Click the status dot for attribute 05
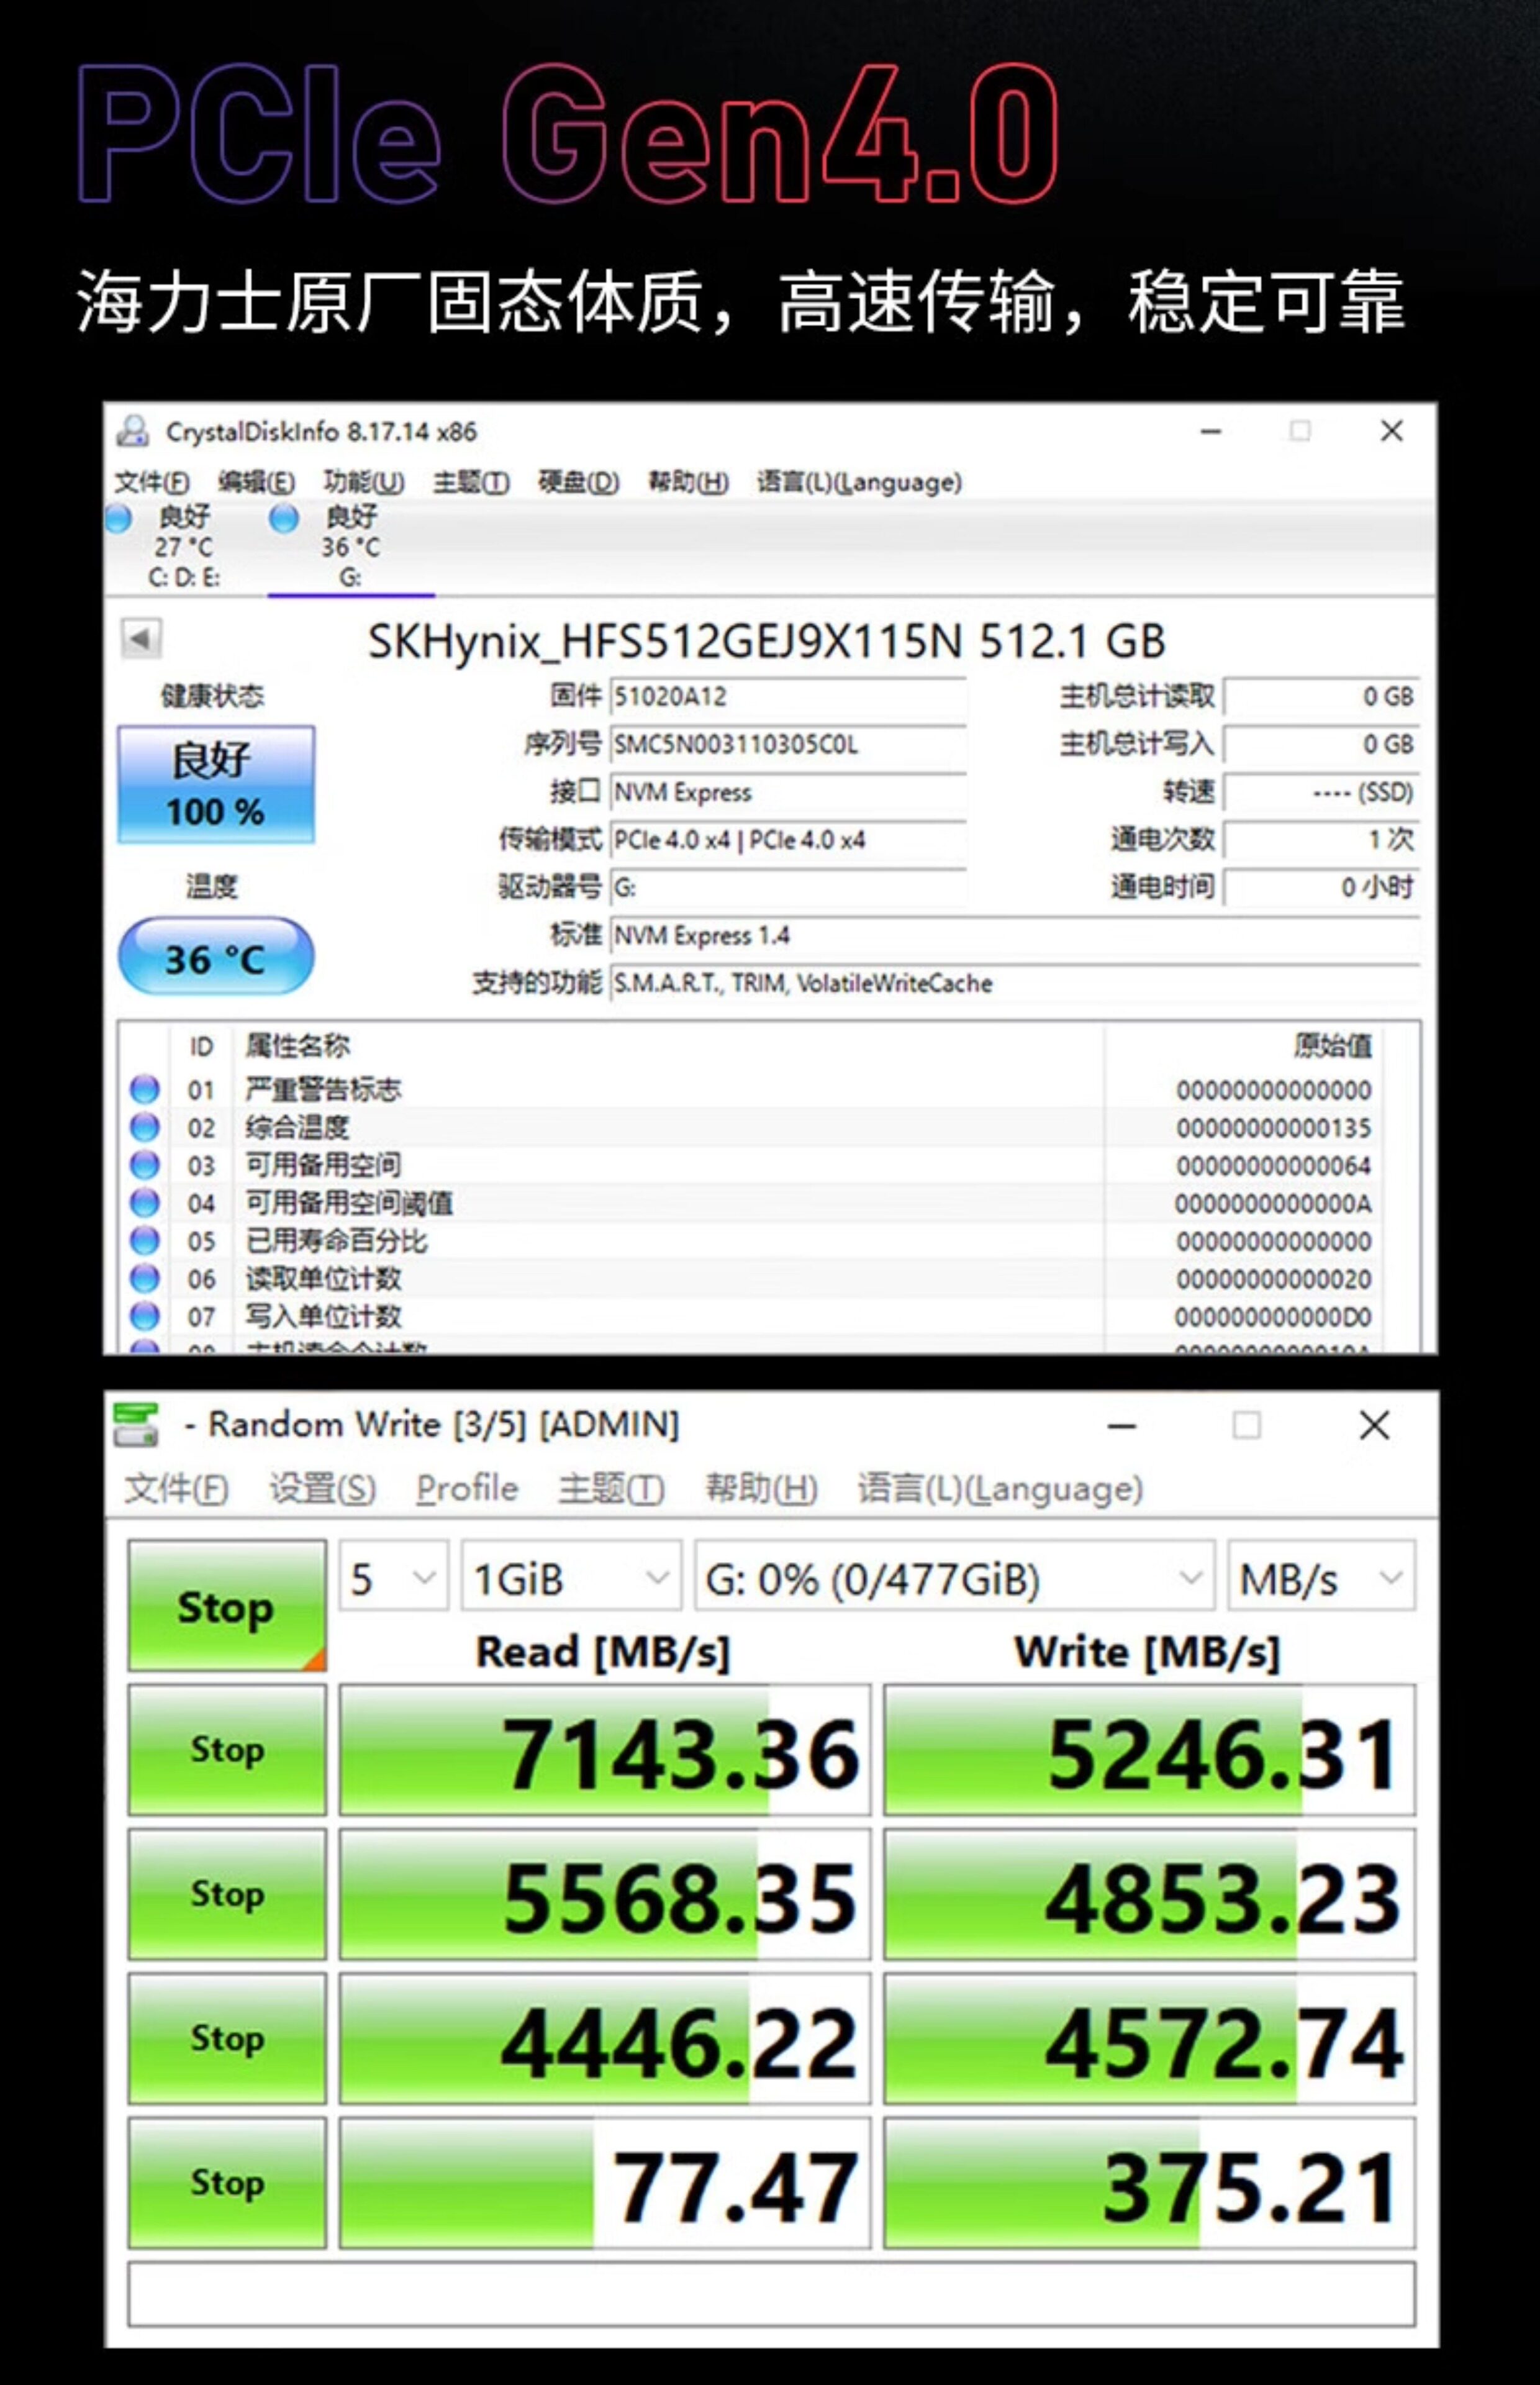The width and height of the screenshot is (1540, 2385). [145, 1240]
